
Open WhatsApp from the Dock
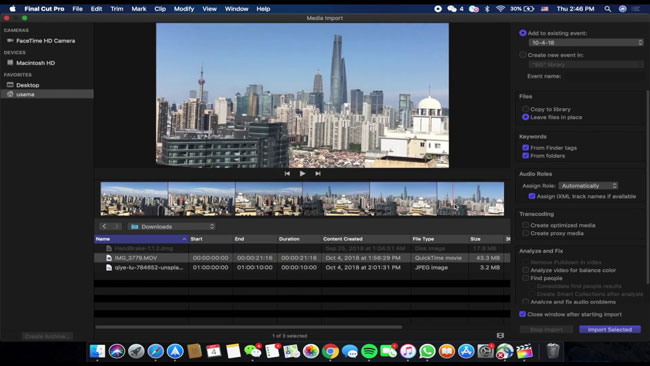click(x=427, y=351)
